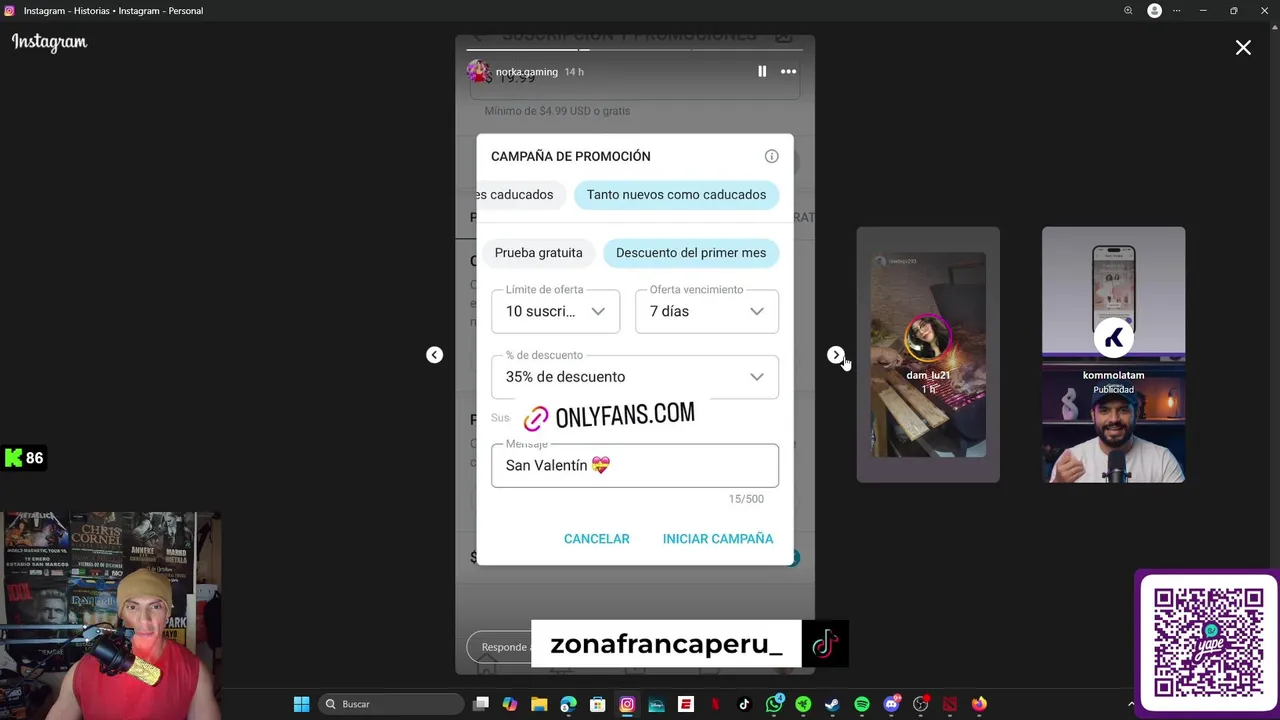This screenshot has width=1280, height=720.
Task: Open Steam from the taskbar
Action: click(832, 704)
